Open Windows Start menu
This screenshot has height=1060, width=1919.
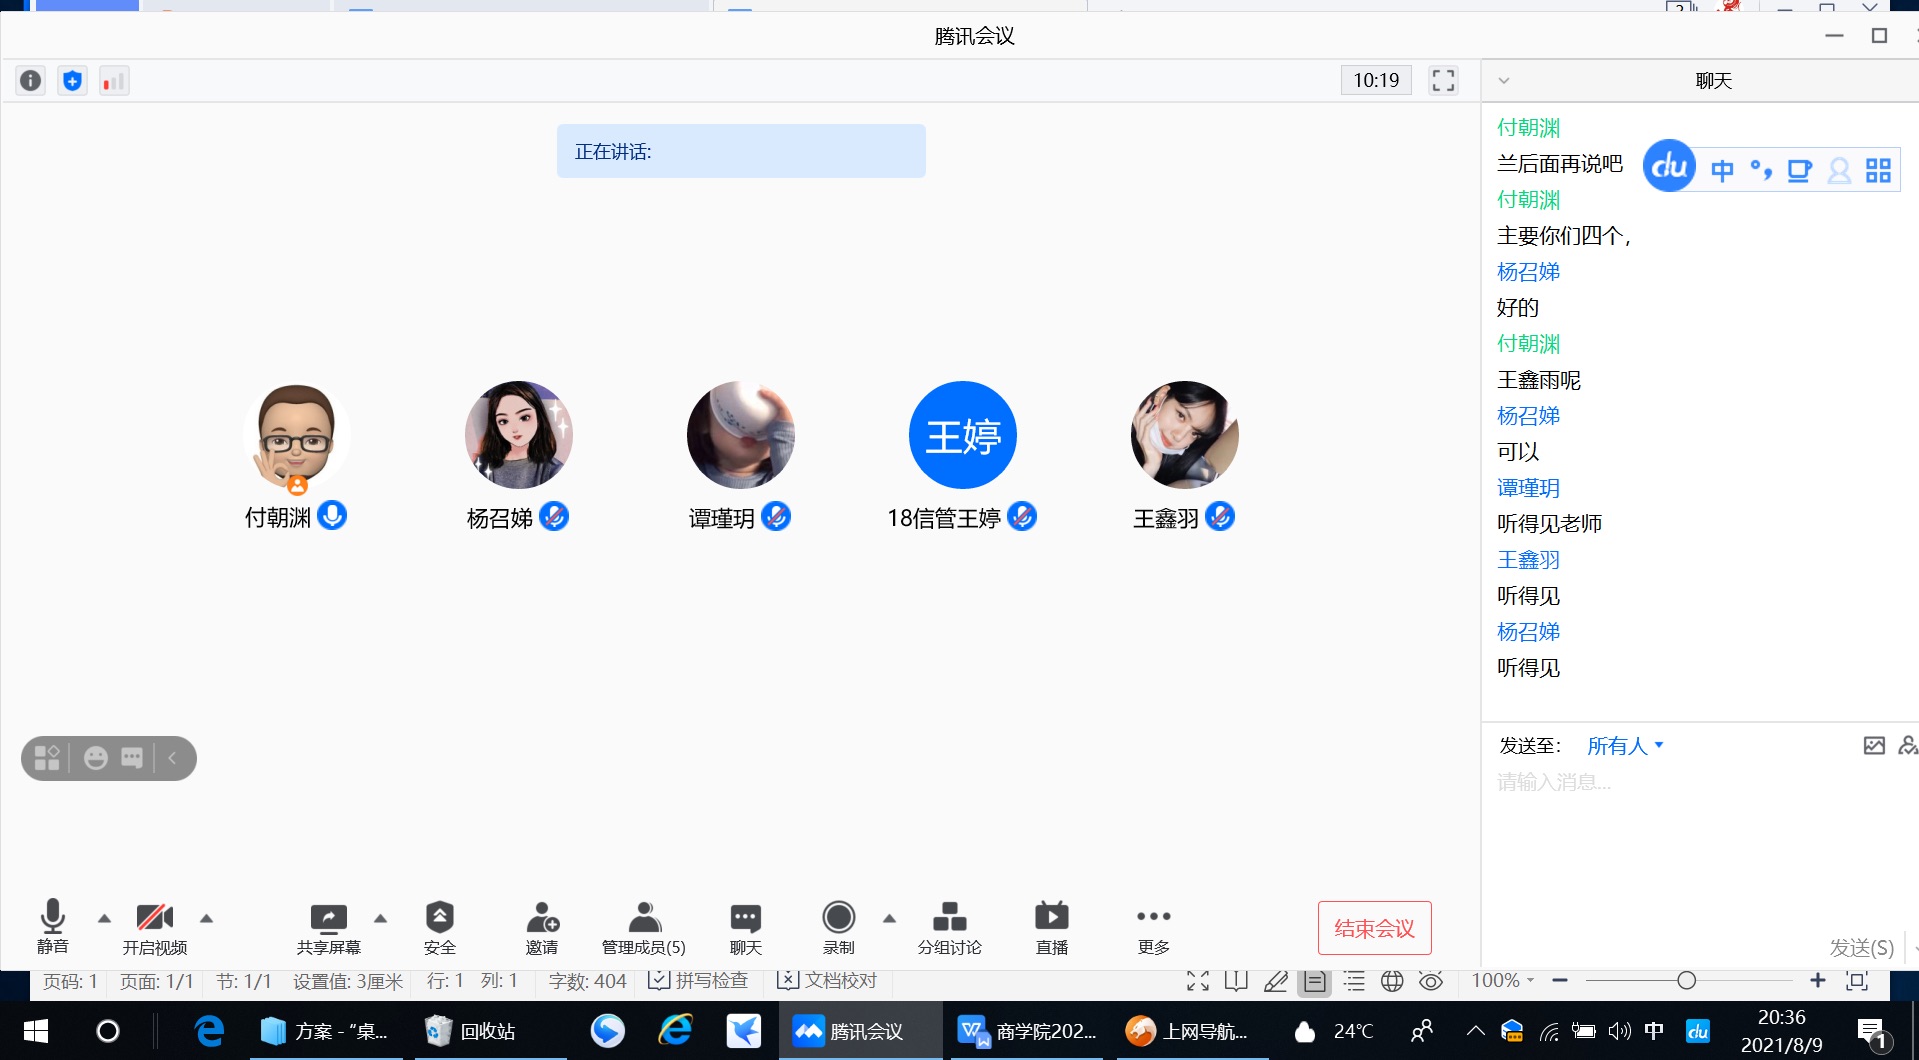36,1031
